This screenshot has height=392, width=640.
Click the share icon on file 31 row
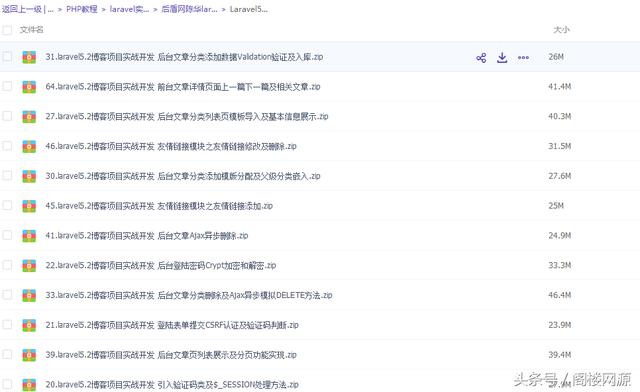(481, 58)
